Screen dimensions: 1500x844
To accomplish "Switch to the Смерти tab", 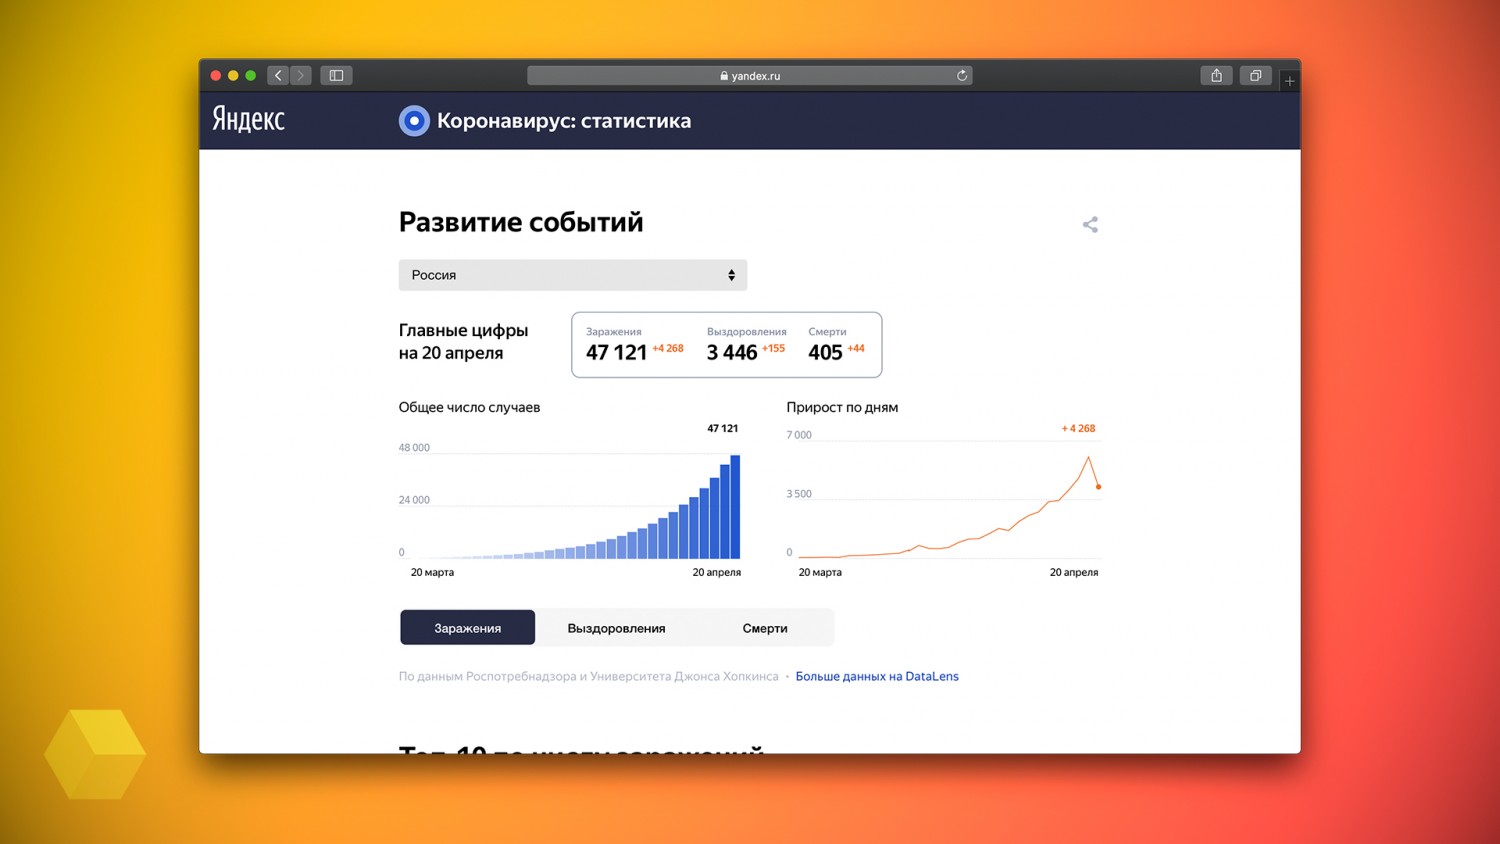I will click(765, 628).
